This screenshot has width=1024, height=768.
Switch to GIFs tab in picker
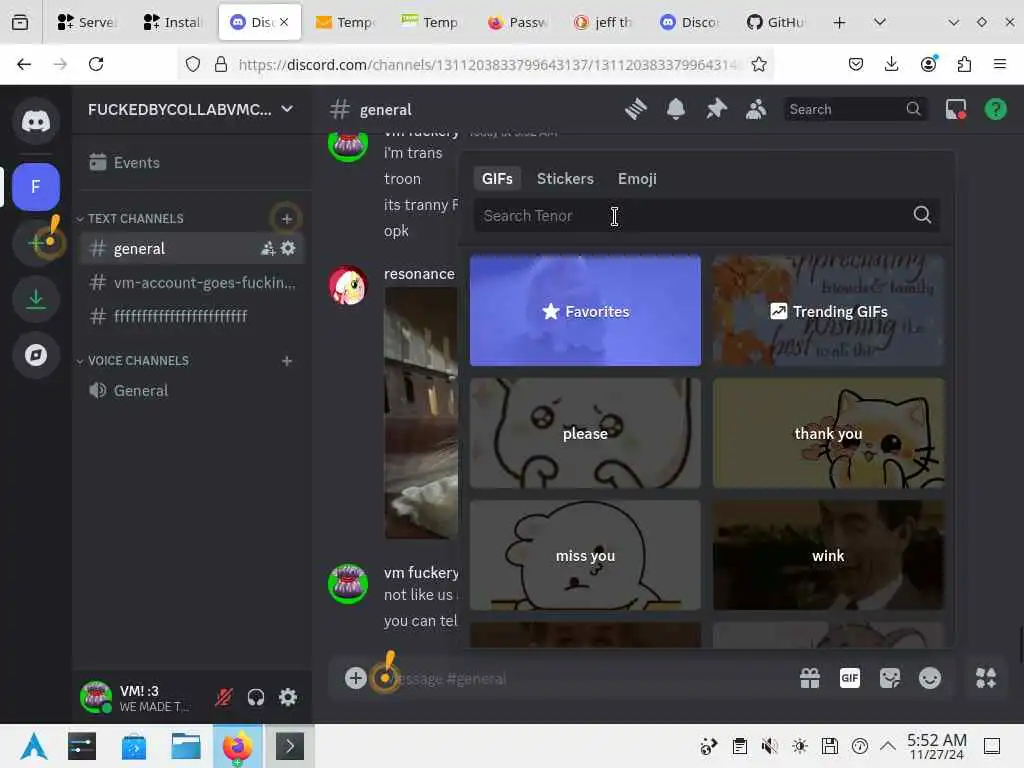[497, 178]
